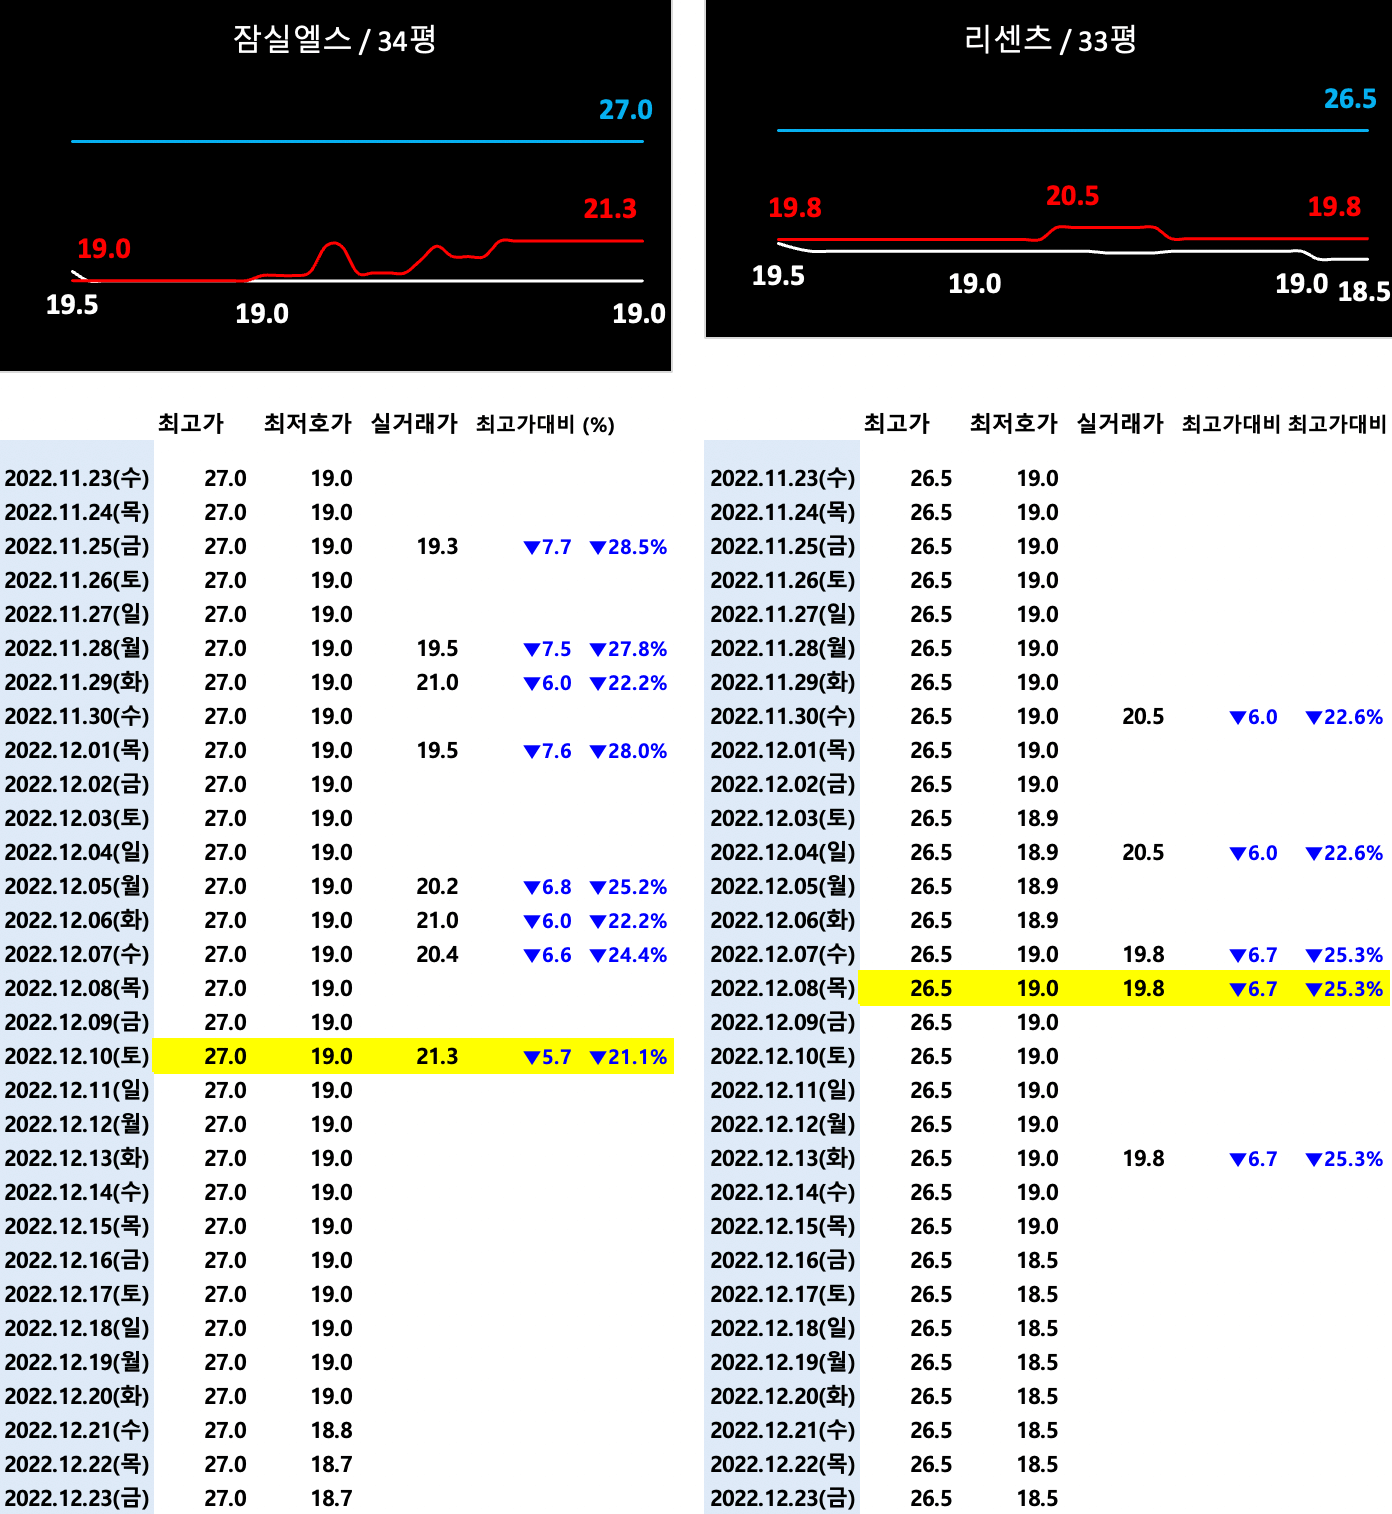Image resolution: width=1392 pixels, height=1514 pixels.
Task: Select 최저호가 header in the 잠실엘스 table
Action: 308,424
